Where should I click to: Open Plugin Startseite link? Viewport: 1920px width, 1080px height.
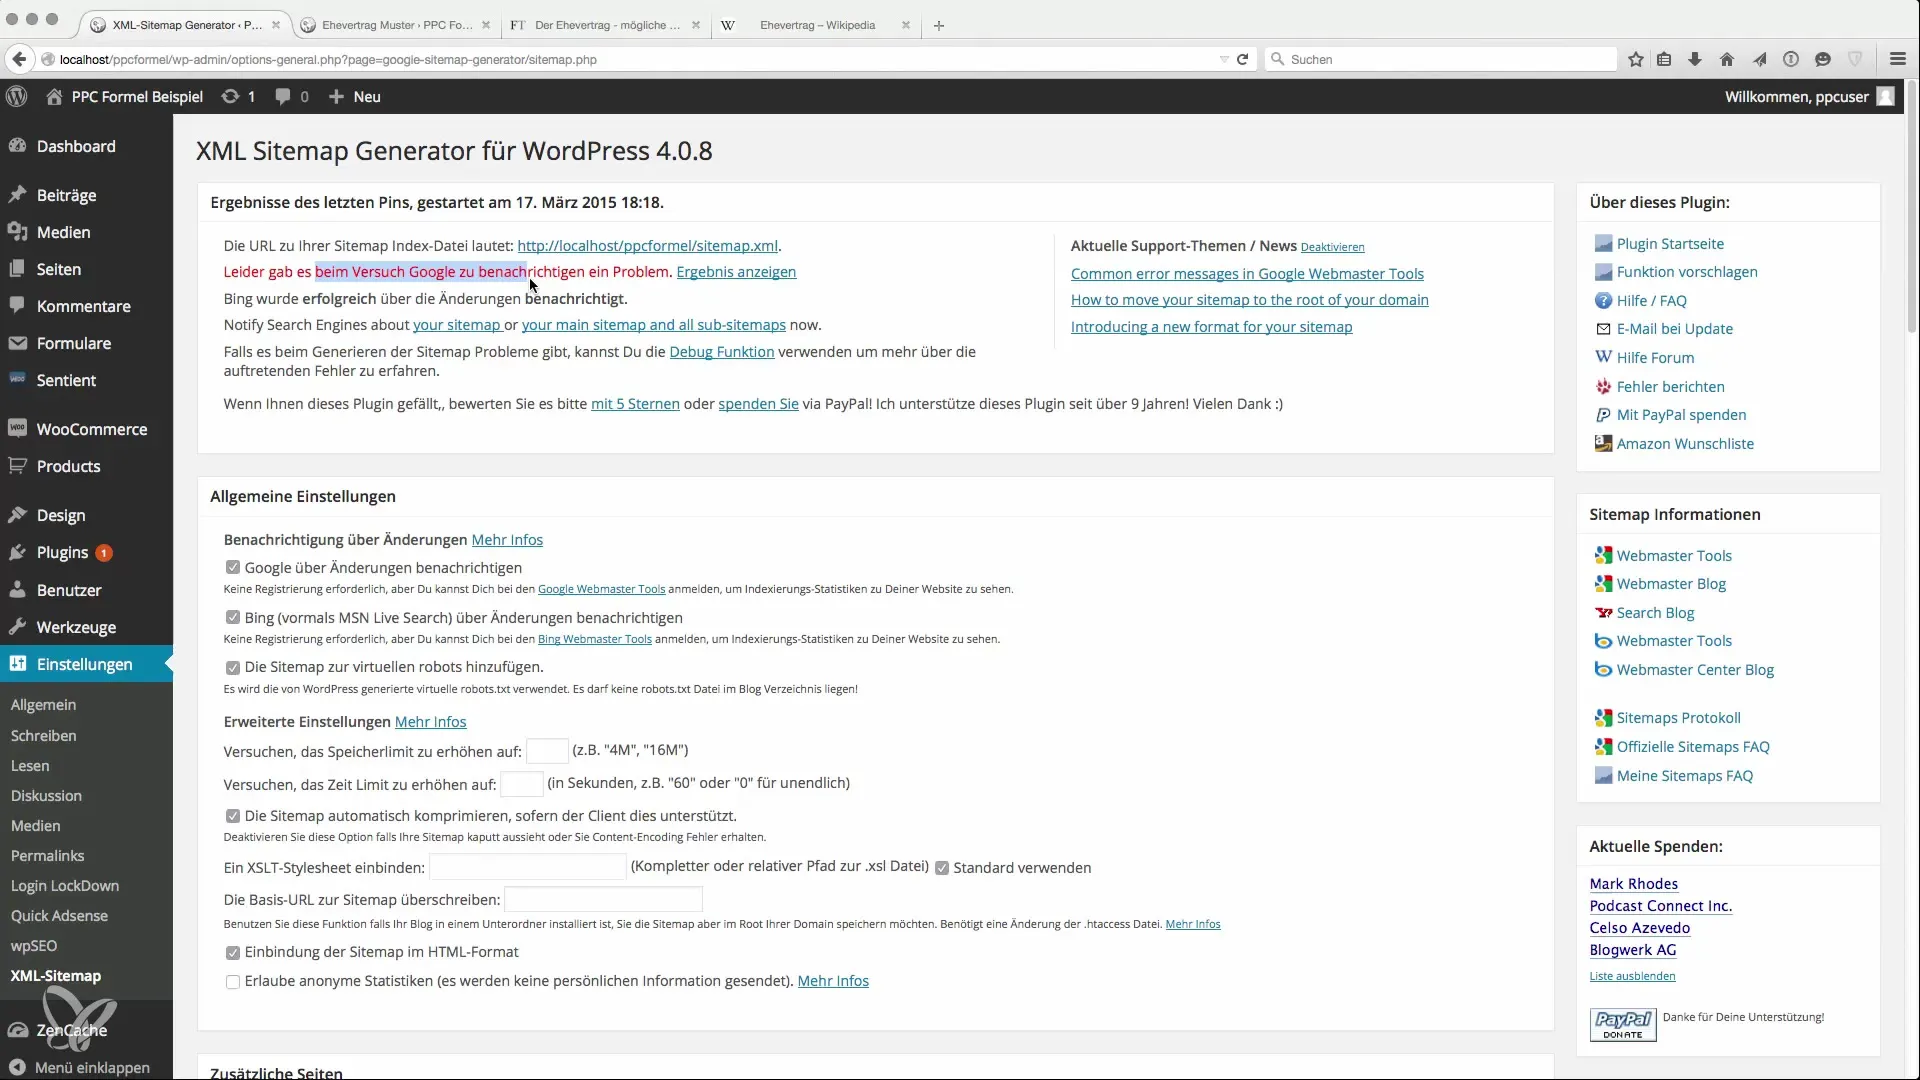1670,243
